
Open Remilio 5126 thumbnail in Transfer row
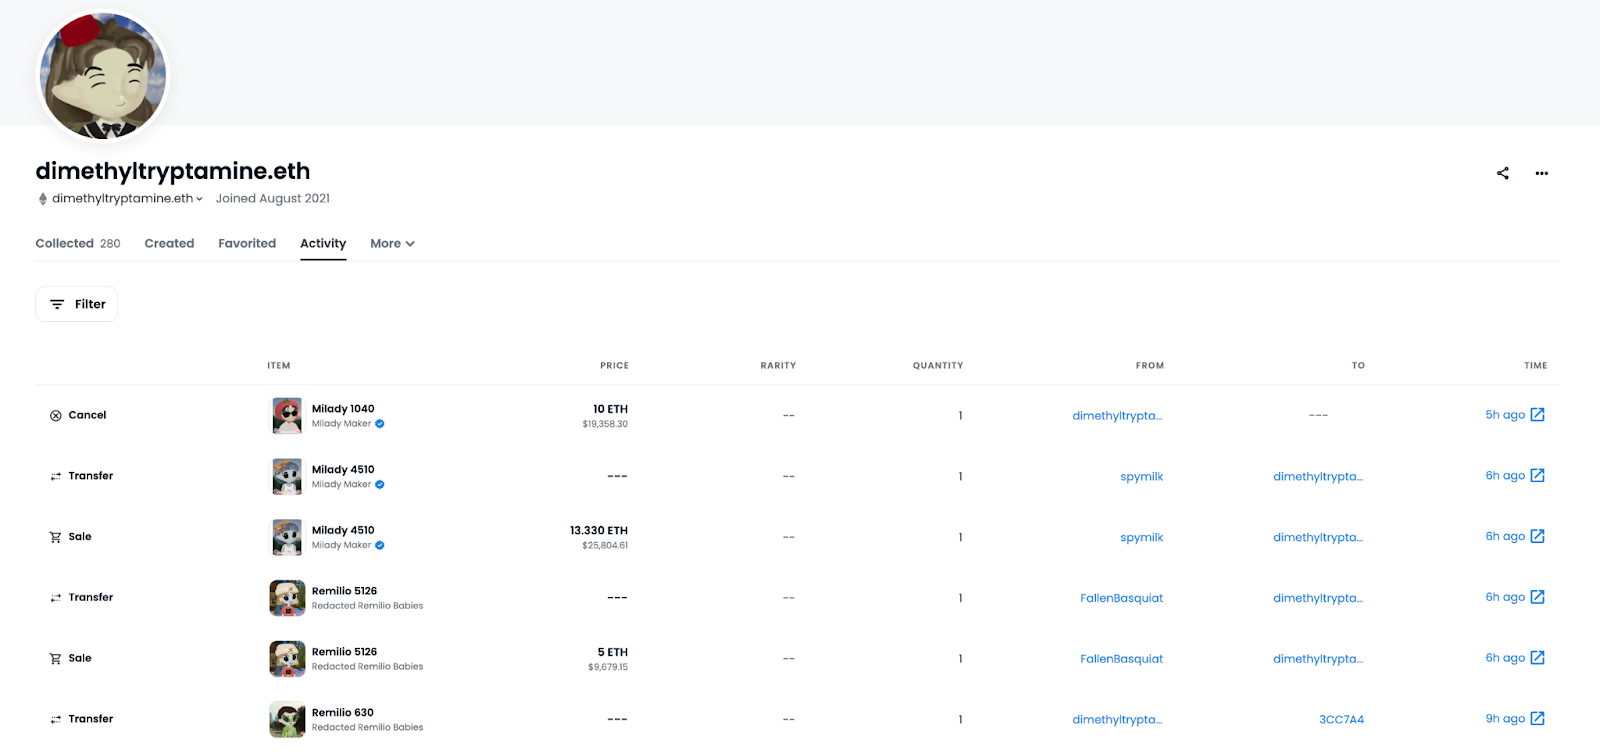tap(287, 598)
